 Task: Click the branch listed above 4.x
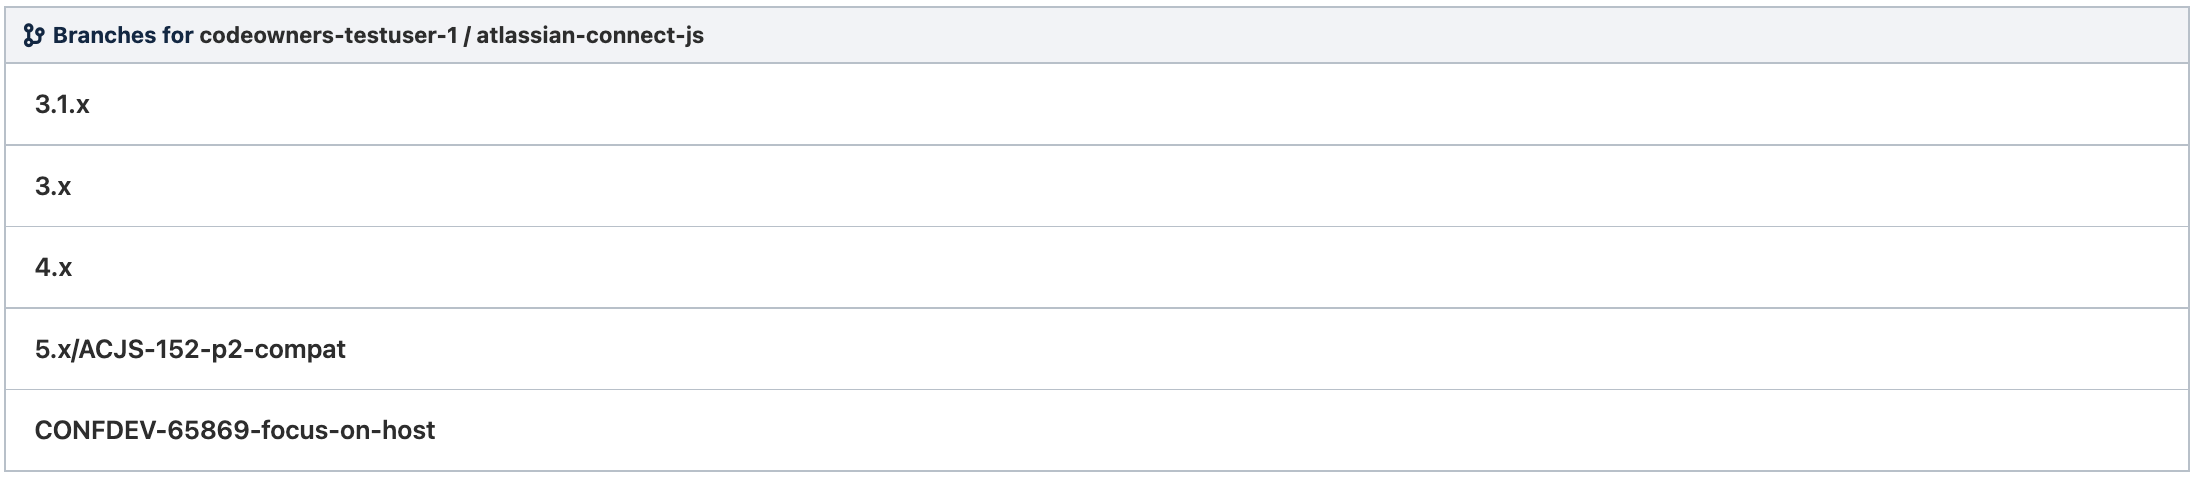coord(53,187)
